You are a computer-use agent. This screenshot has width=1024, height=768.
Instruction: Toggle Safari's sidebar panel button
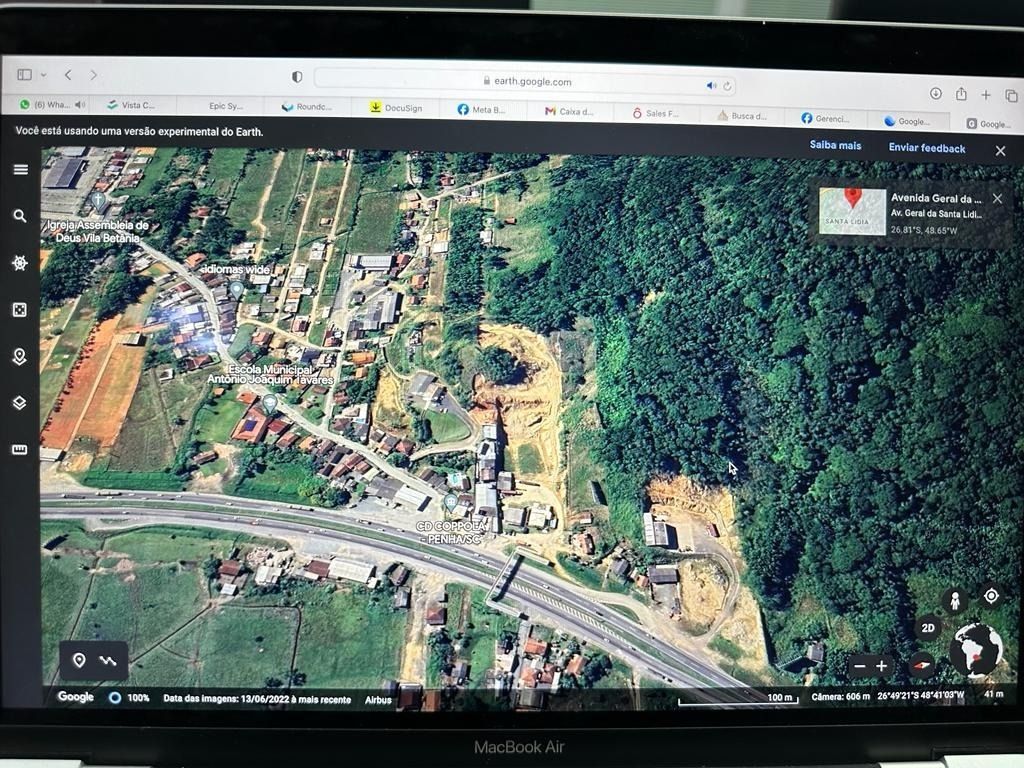pos(24,75)
